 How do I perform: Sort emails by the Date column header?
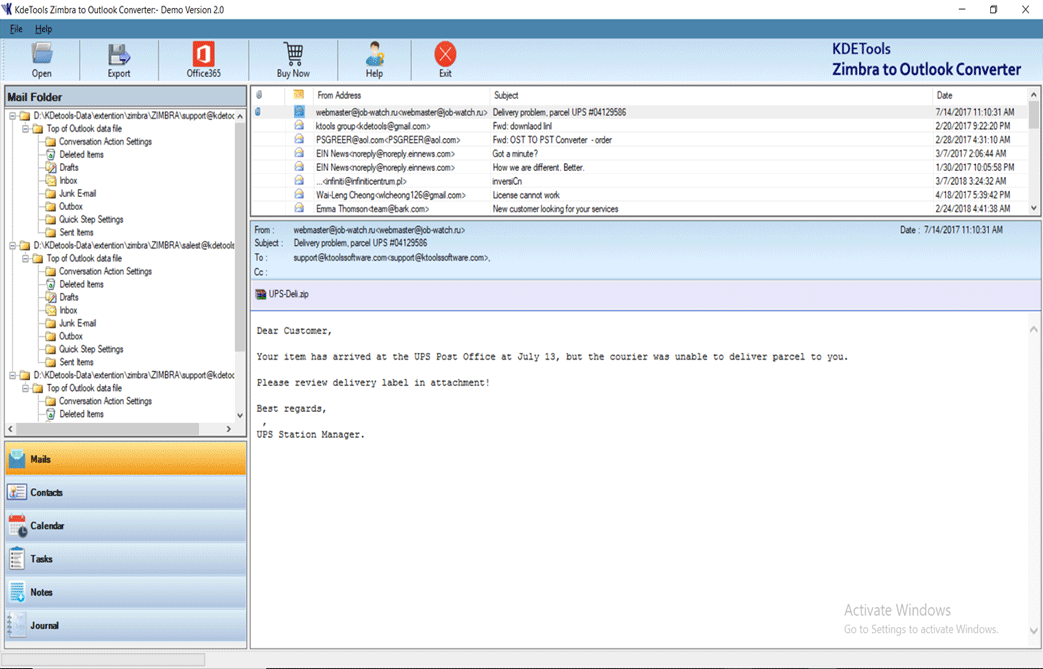click(x=944, y=96)
